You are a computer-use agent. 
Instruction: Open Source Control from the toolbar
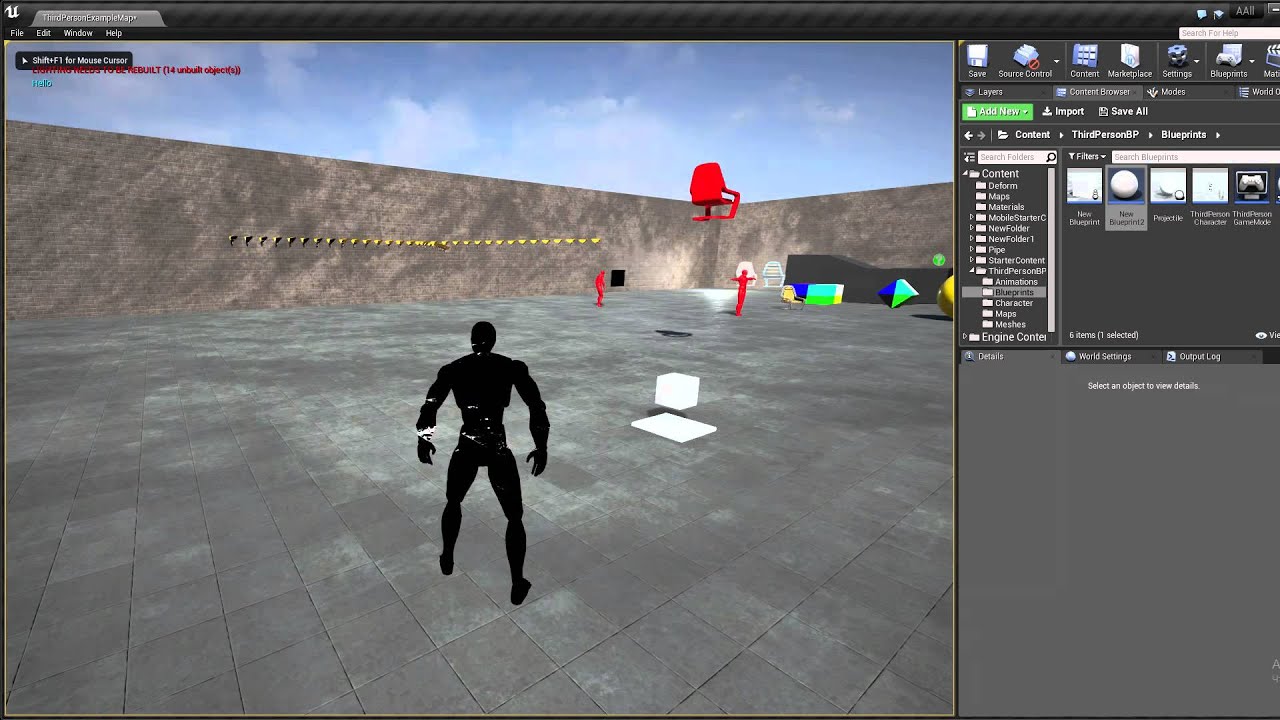[1025, 61]
